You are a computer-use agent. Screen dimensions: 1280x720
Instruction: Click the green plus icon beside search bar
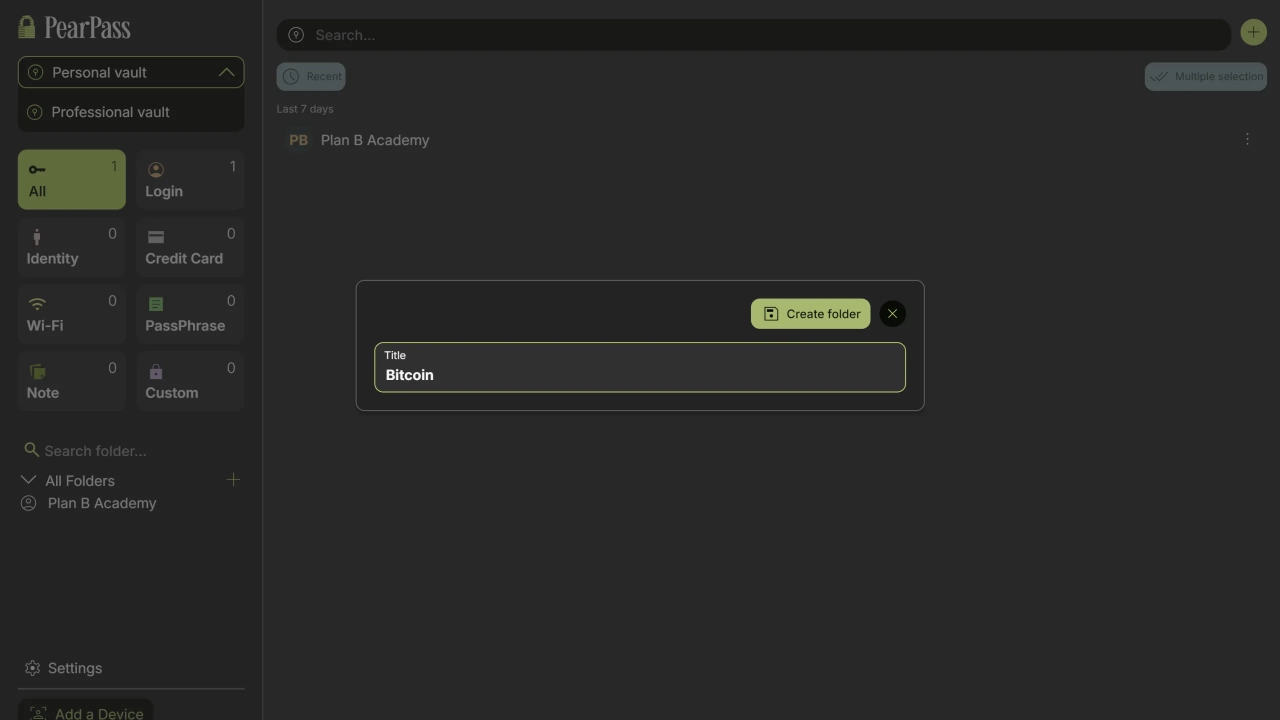click(1253, 33)
